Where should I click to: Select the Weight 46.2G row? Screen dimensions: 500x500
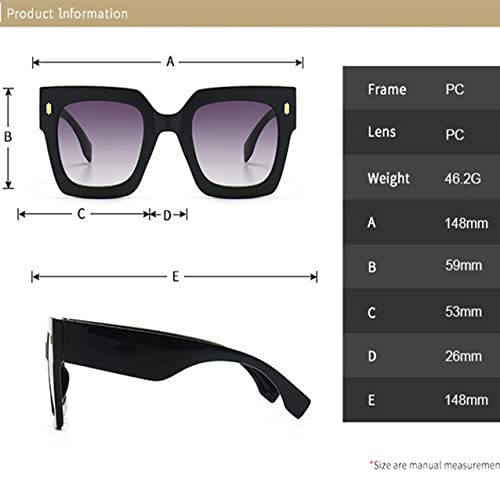[421, 177]
